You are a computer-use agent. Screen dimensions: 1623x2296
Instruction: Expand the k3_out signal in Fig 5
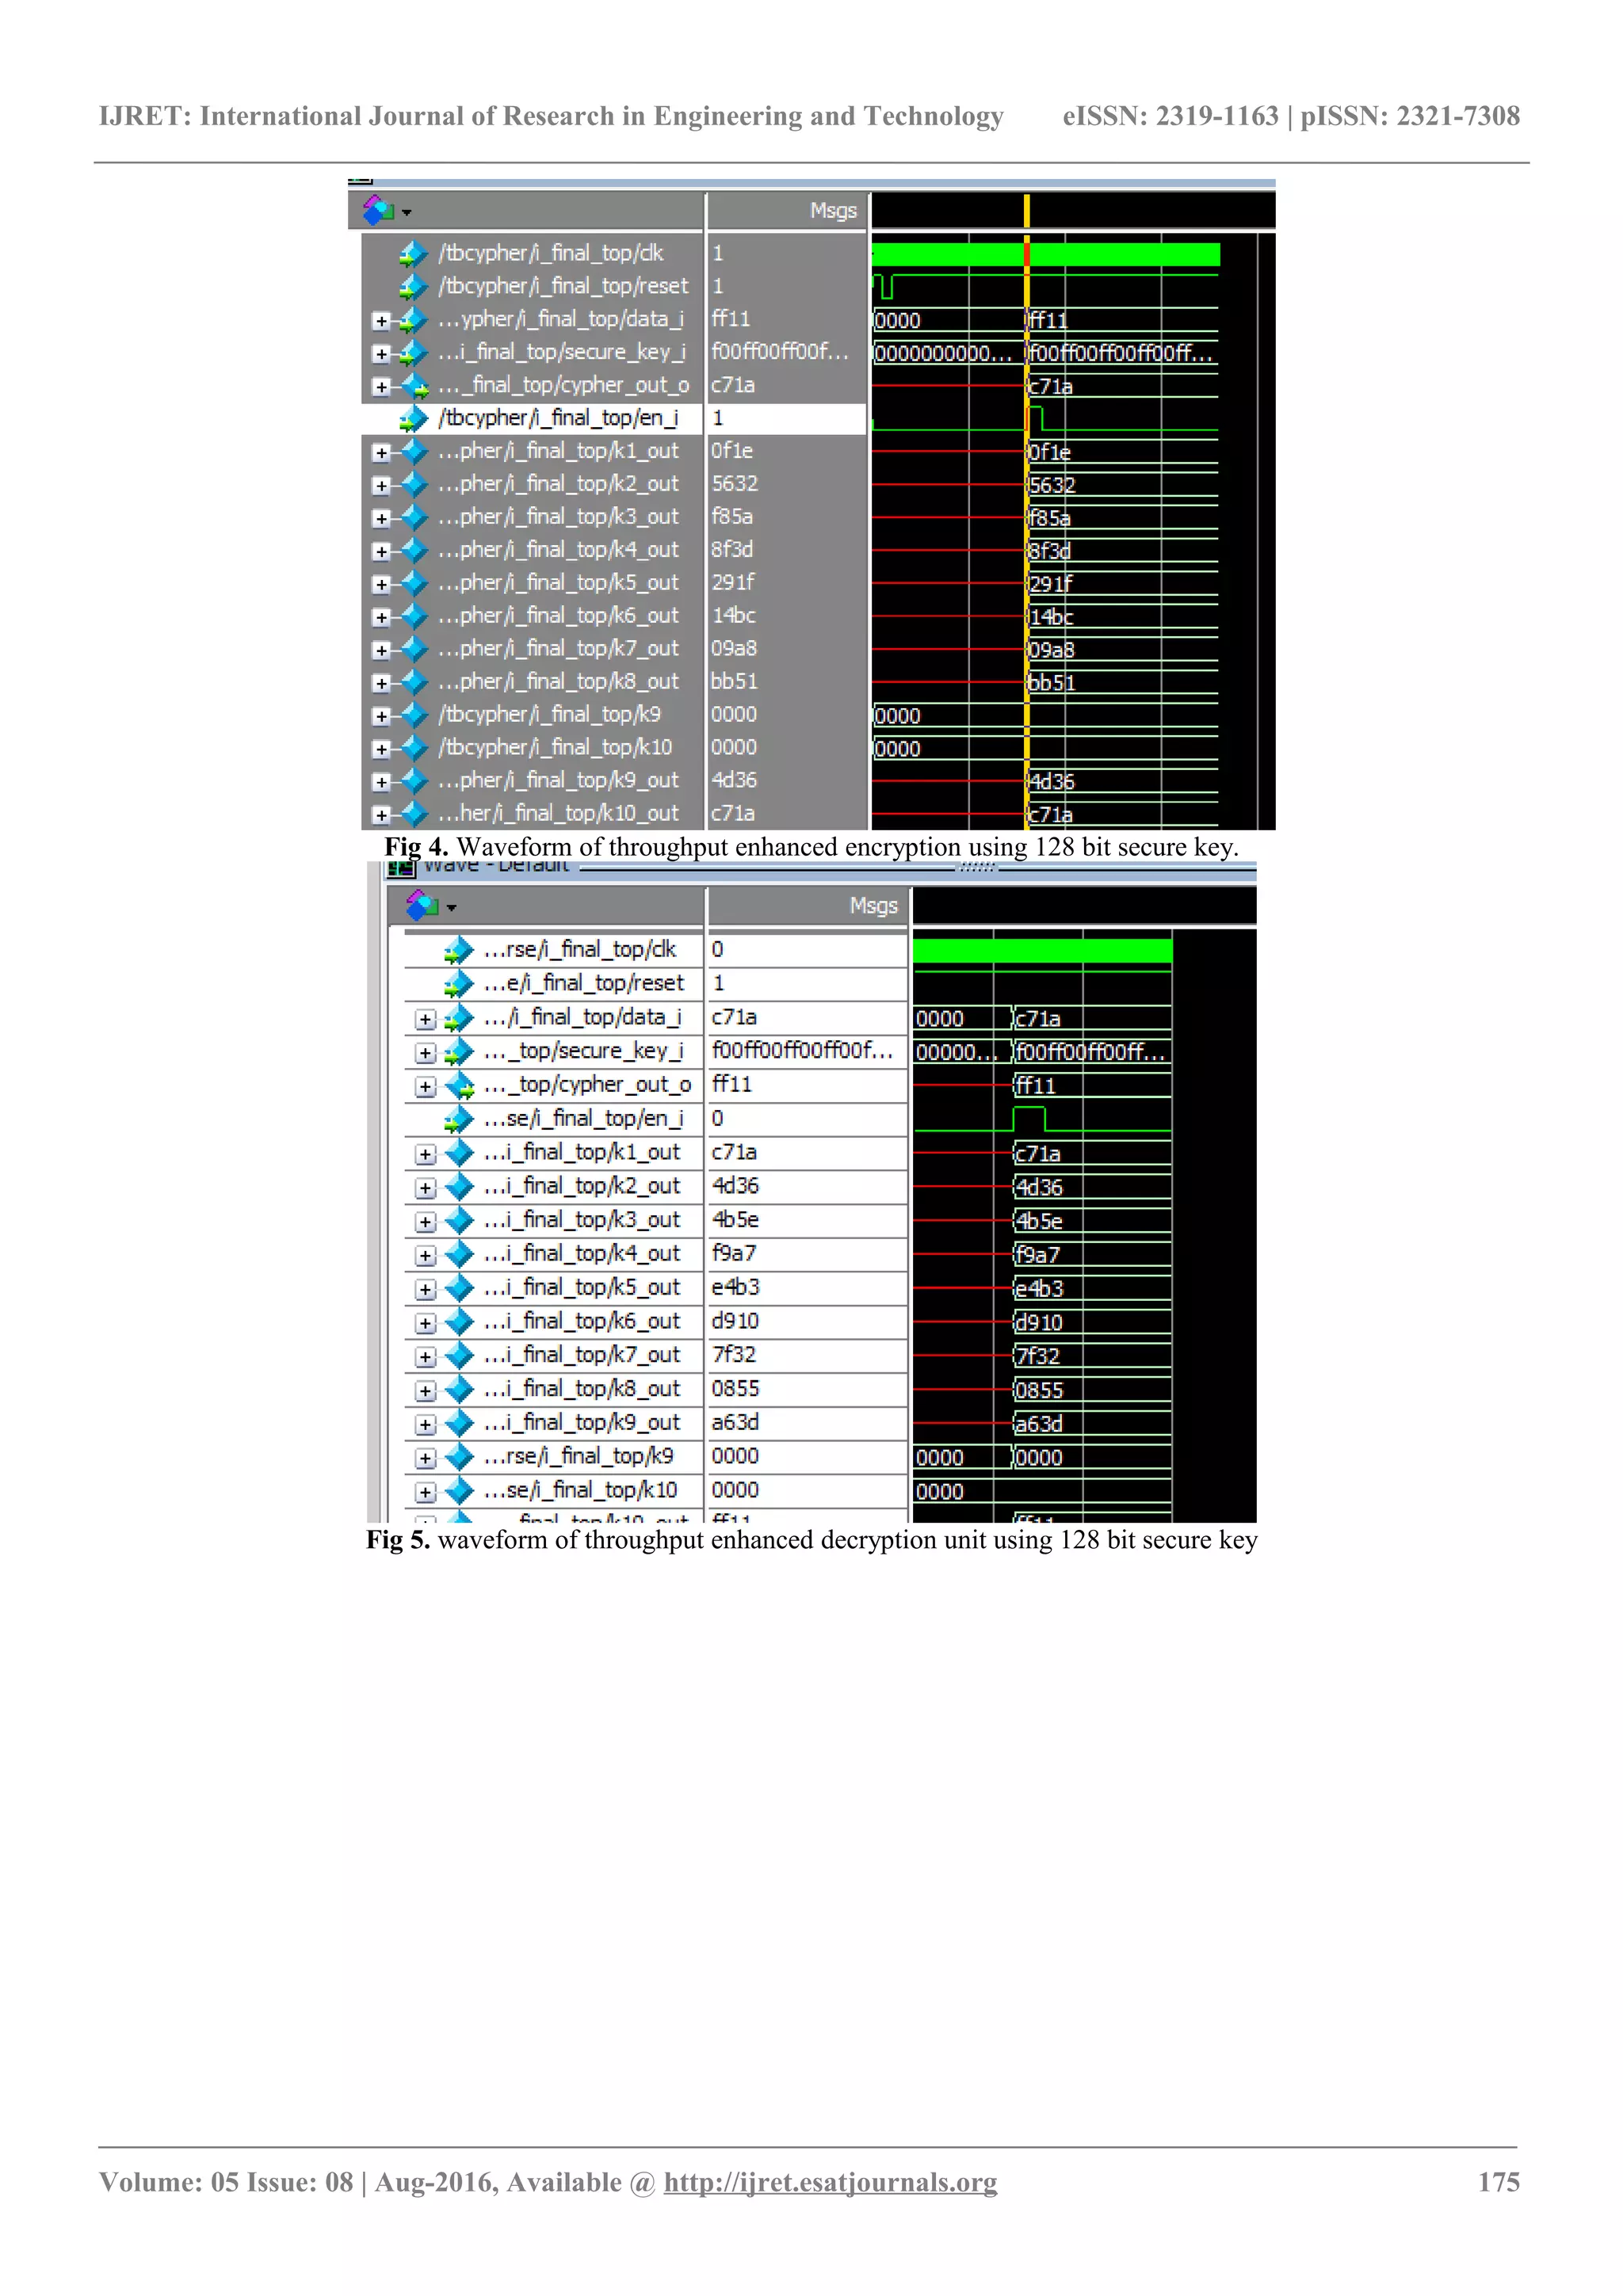[x=426, y=1222]
